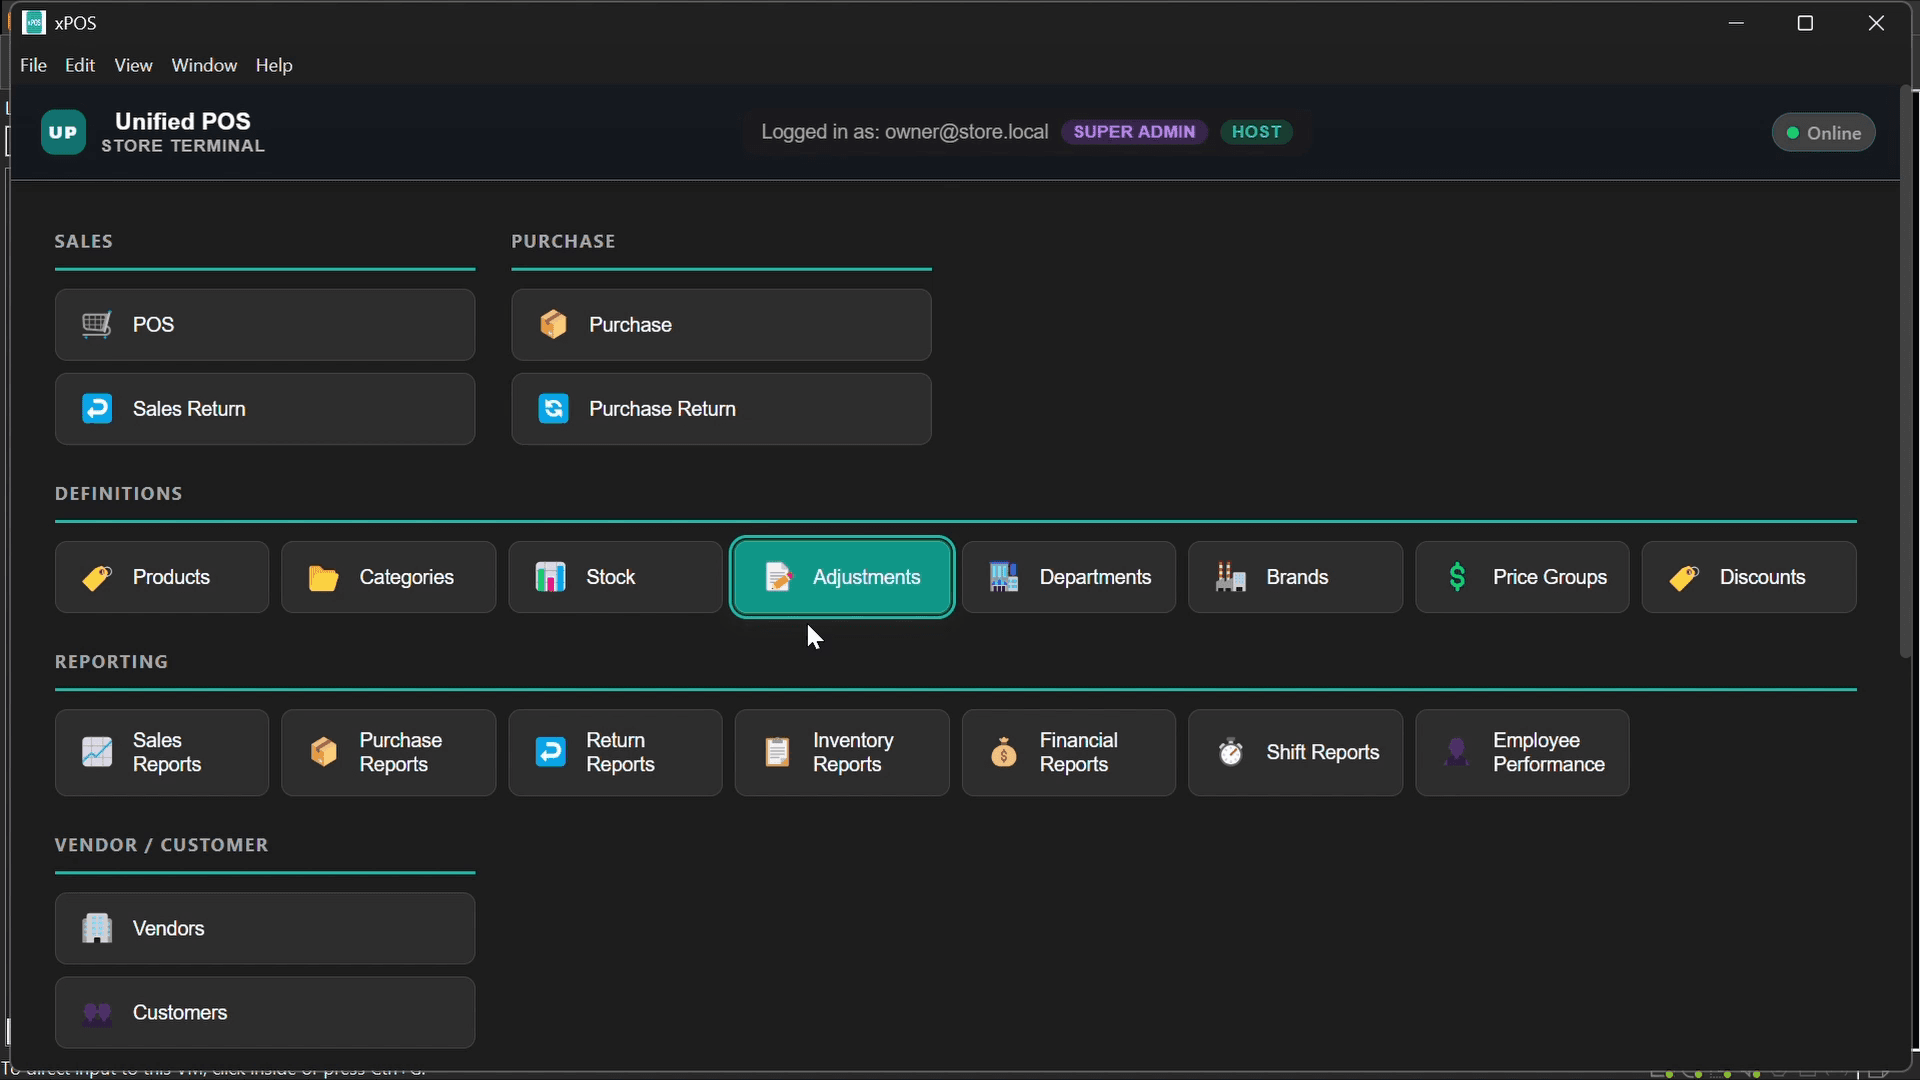Open the highlighted Adjustments tile

click(842, 577)
